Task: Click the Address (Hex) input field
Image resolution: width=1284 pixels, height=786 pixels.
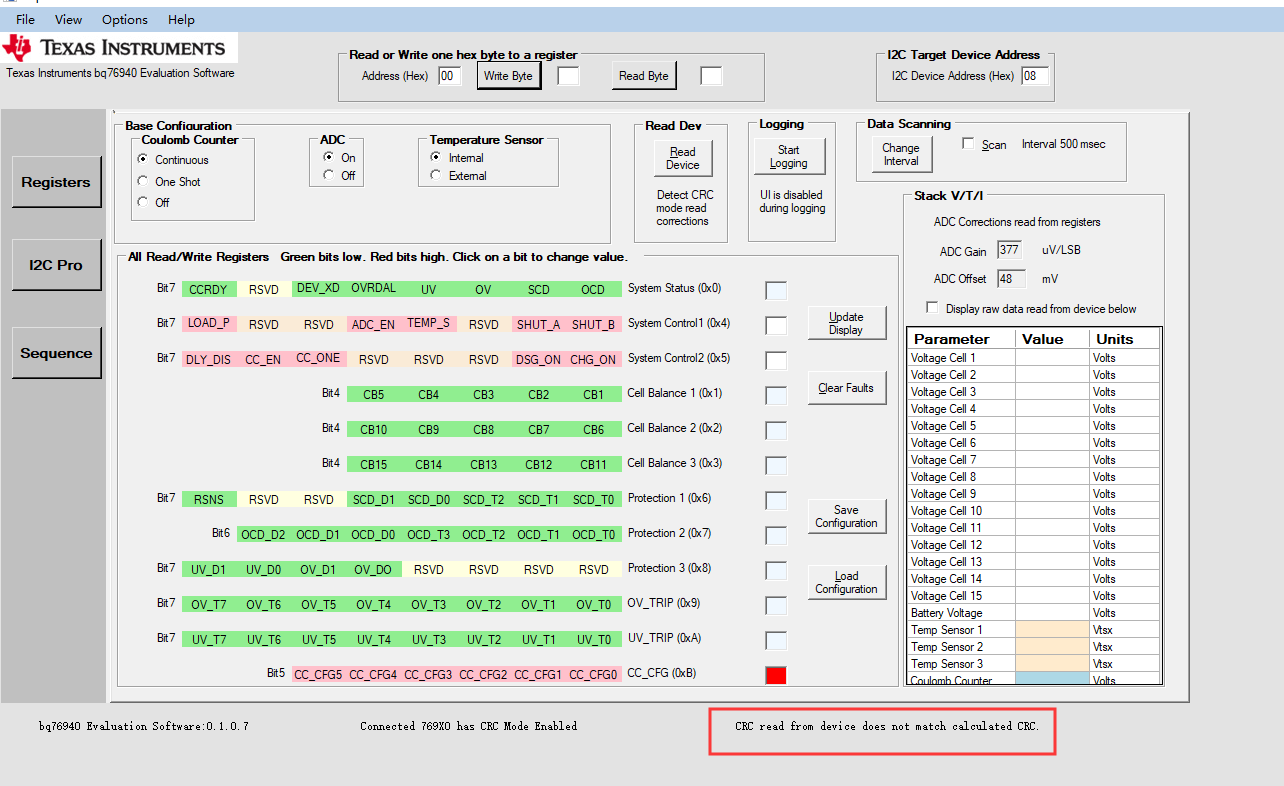Action: point(450,76)
